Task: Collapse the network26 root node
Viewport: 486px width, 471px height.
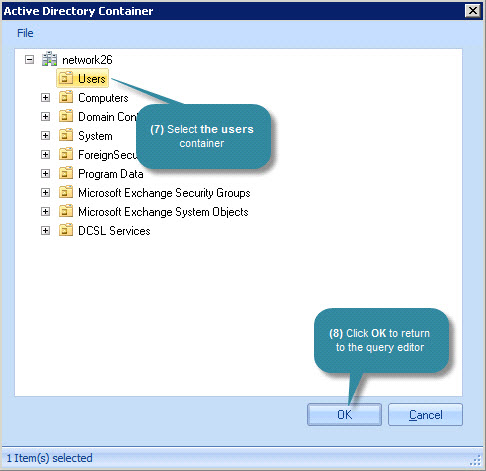Action: [x=29, y=60]
